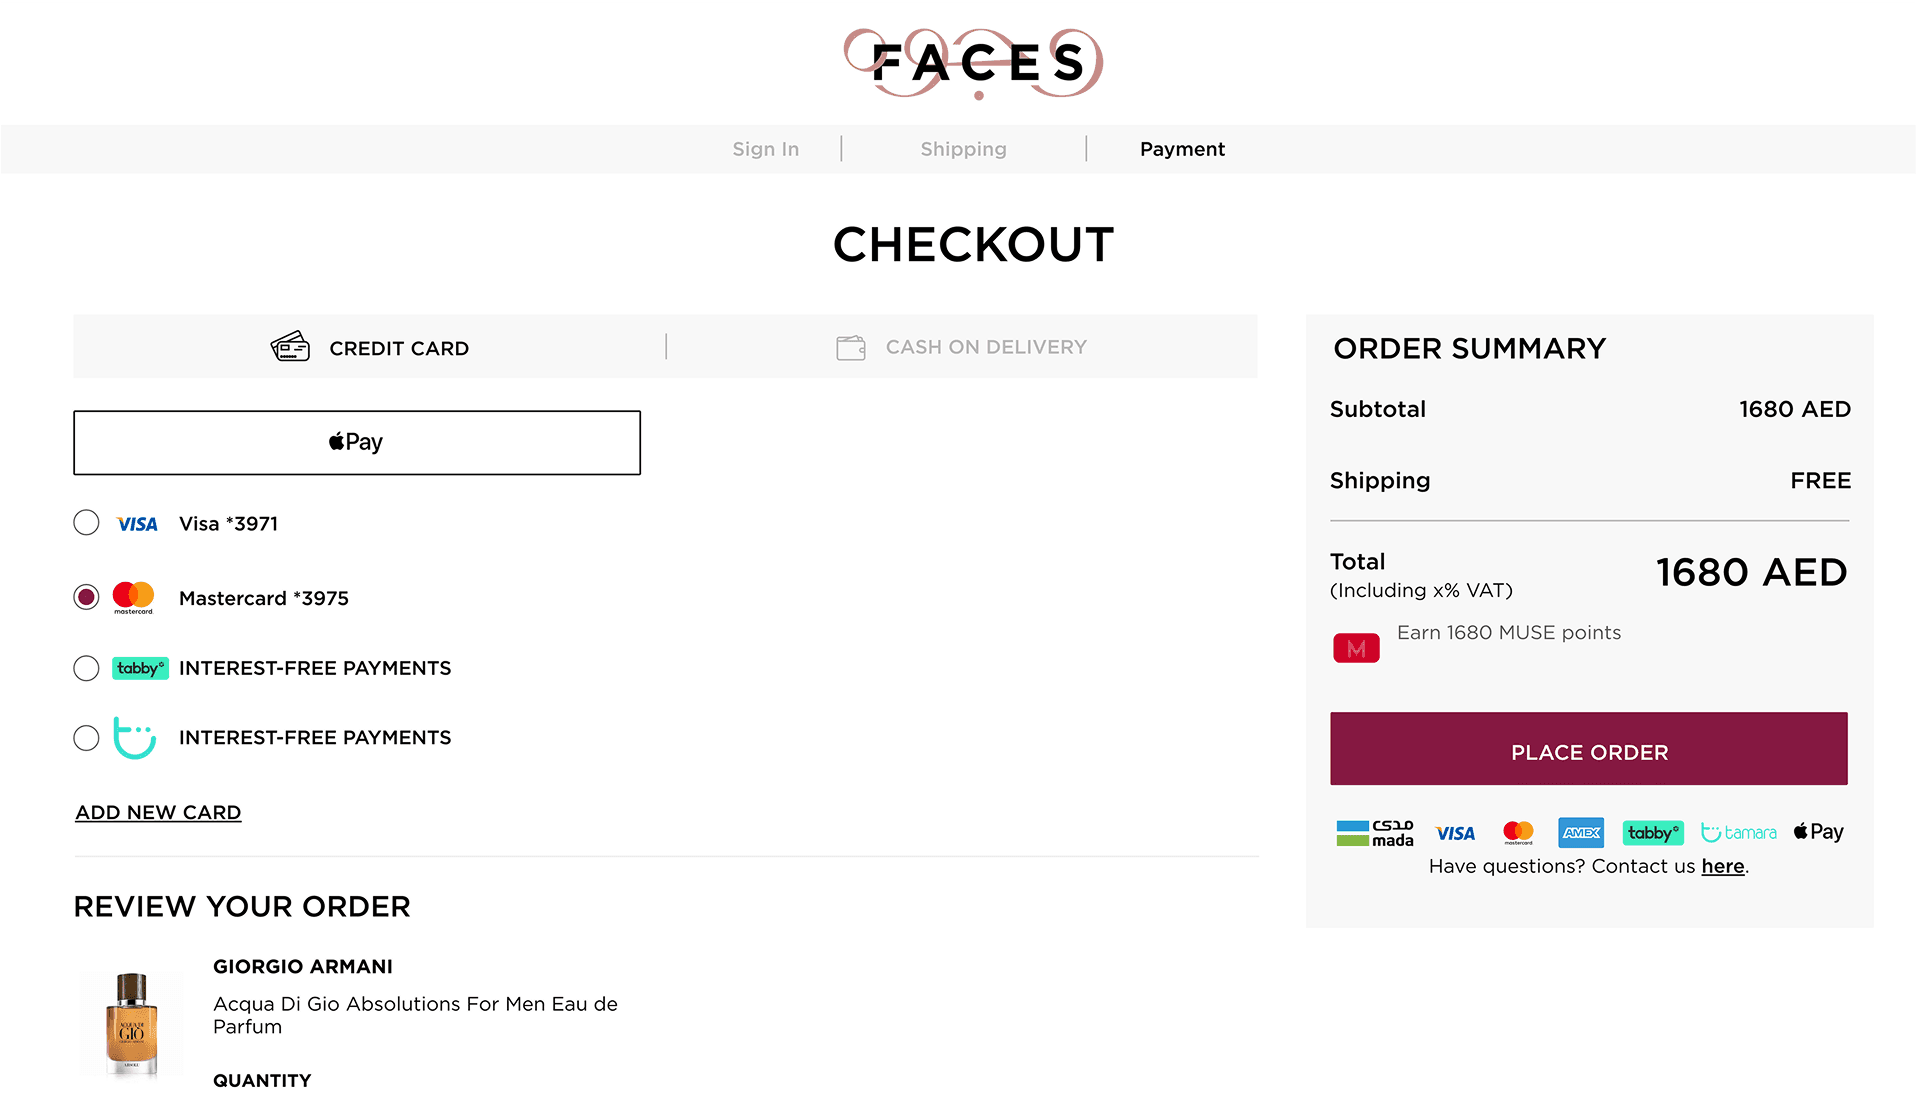Click the FACES logo at top
The image size is (1916, 1095).
coord(974,63)
